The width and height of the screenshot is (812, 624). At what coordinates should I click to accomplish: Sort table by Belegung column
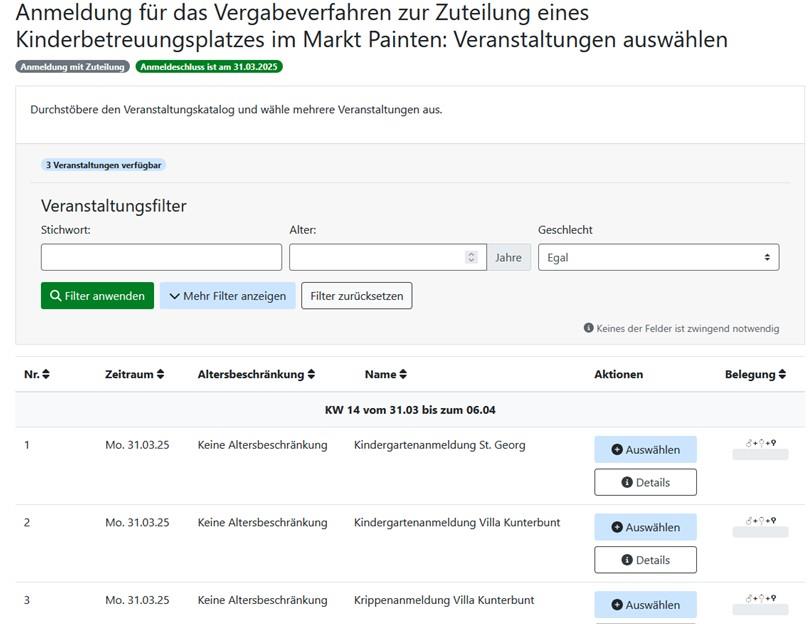pos(755,374)
